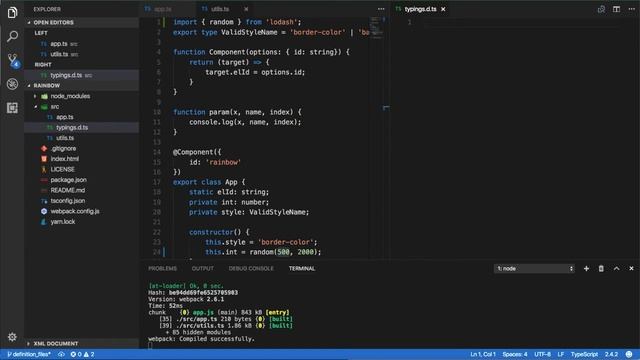Change end of line via LF
The width and height of the screenshot is (640, 360).
coord(561,354)
